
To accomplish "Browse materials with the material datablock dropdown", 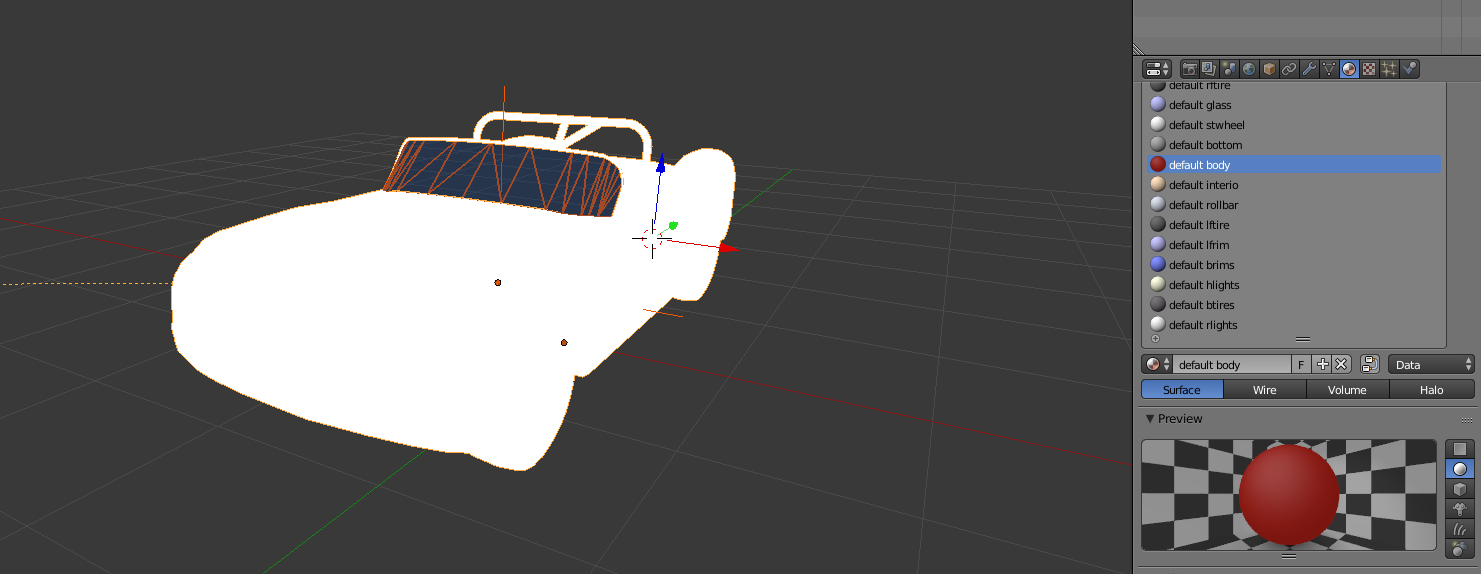I will pos(1157,365).
